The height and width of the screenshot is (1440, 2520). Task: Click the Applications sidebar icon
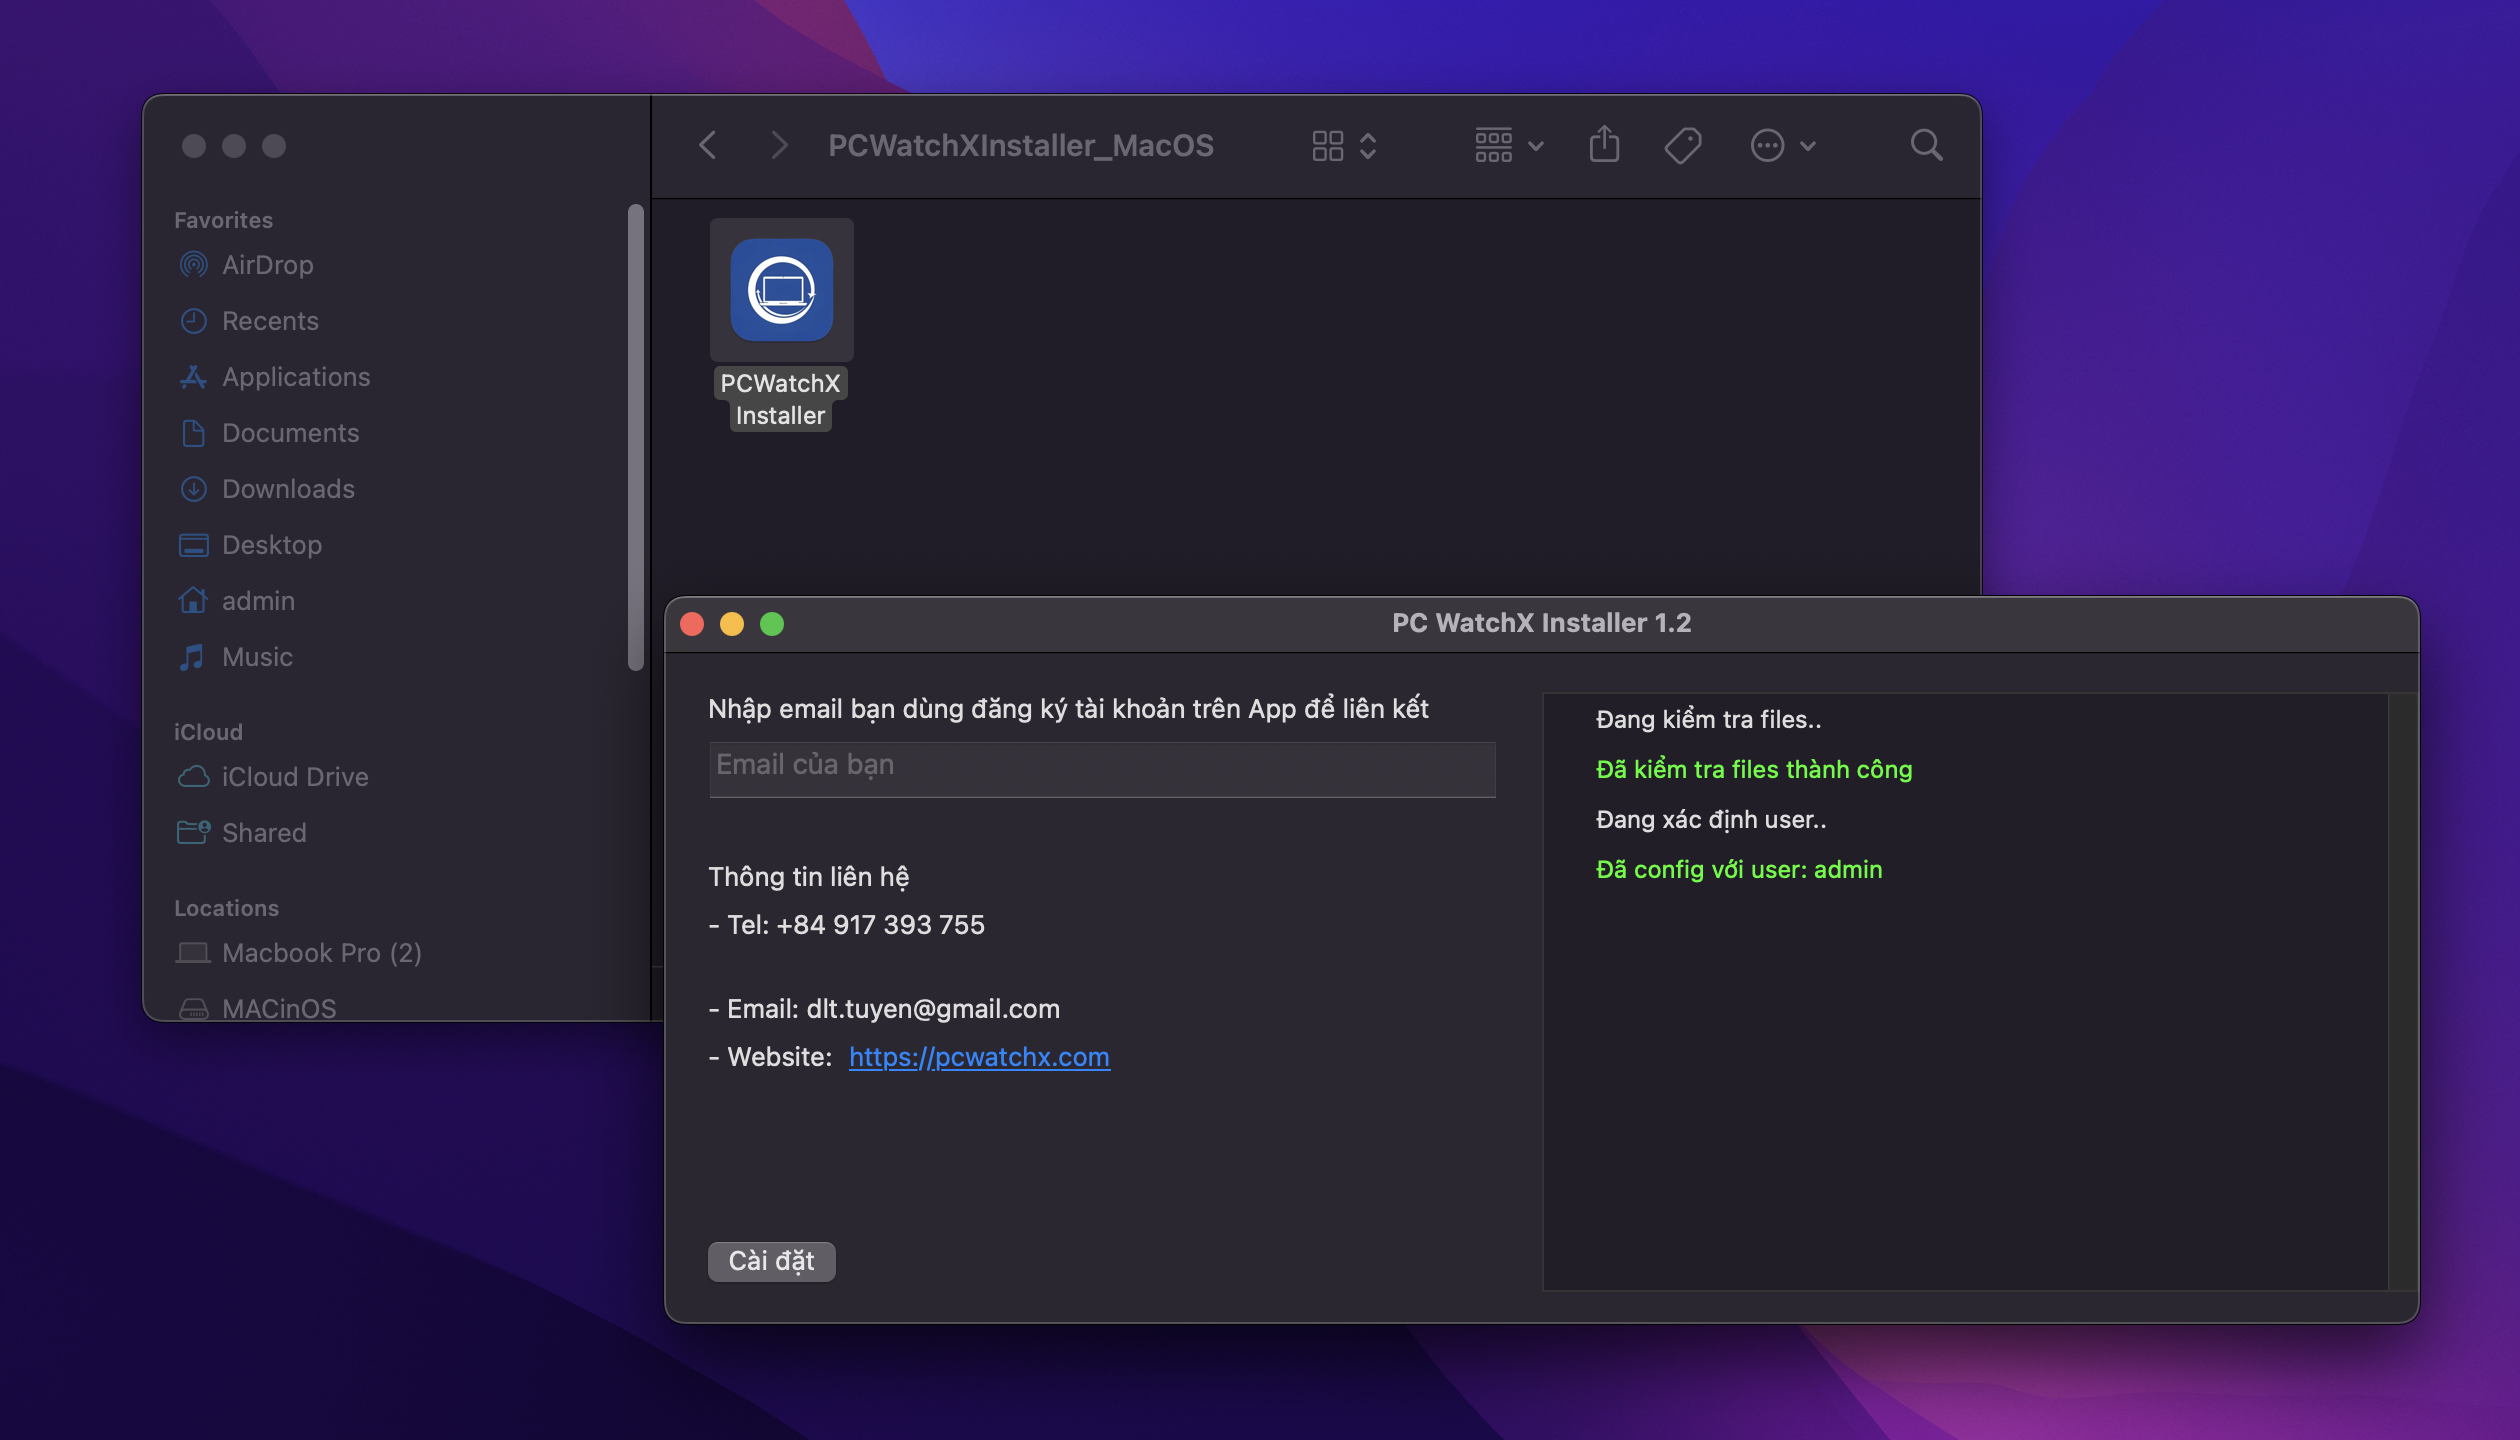pos(193,377)
